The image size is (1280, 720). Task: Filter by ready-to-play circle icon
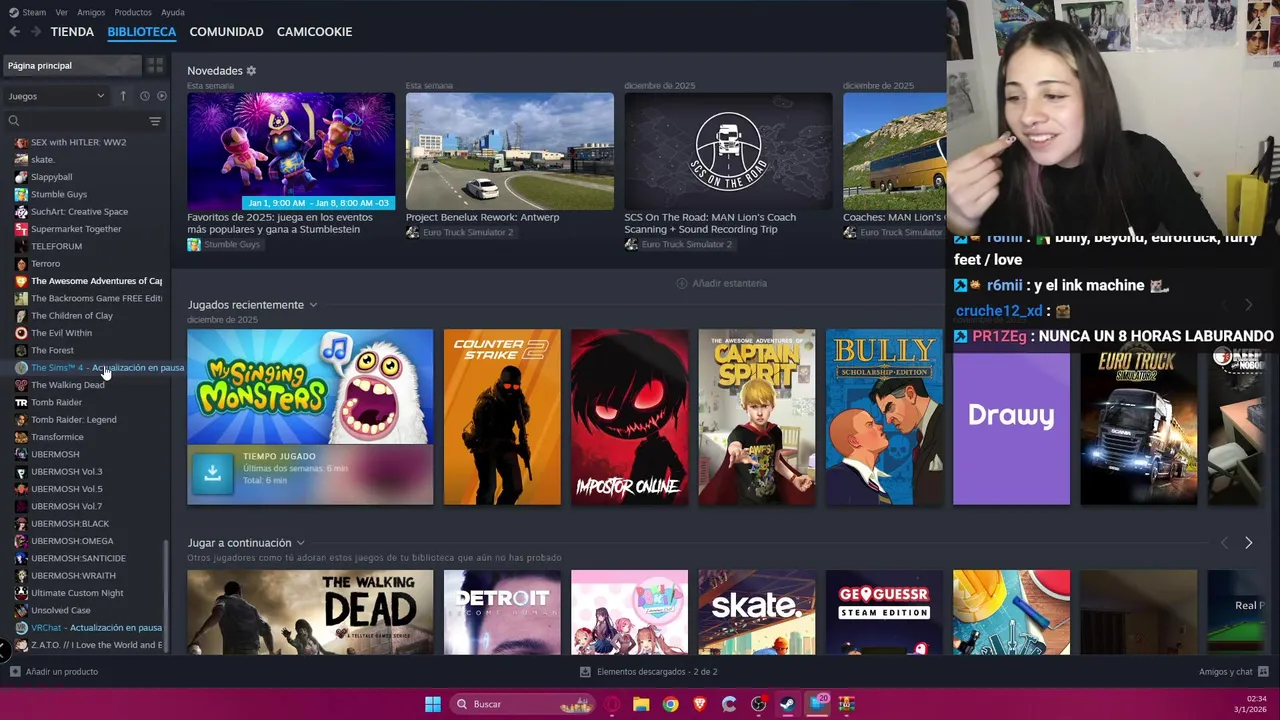(161, 96)
